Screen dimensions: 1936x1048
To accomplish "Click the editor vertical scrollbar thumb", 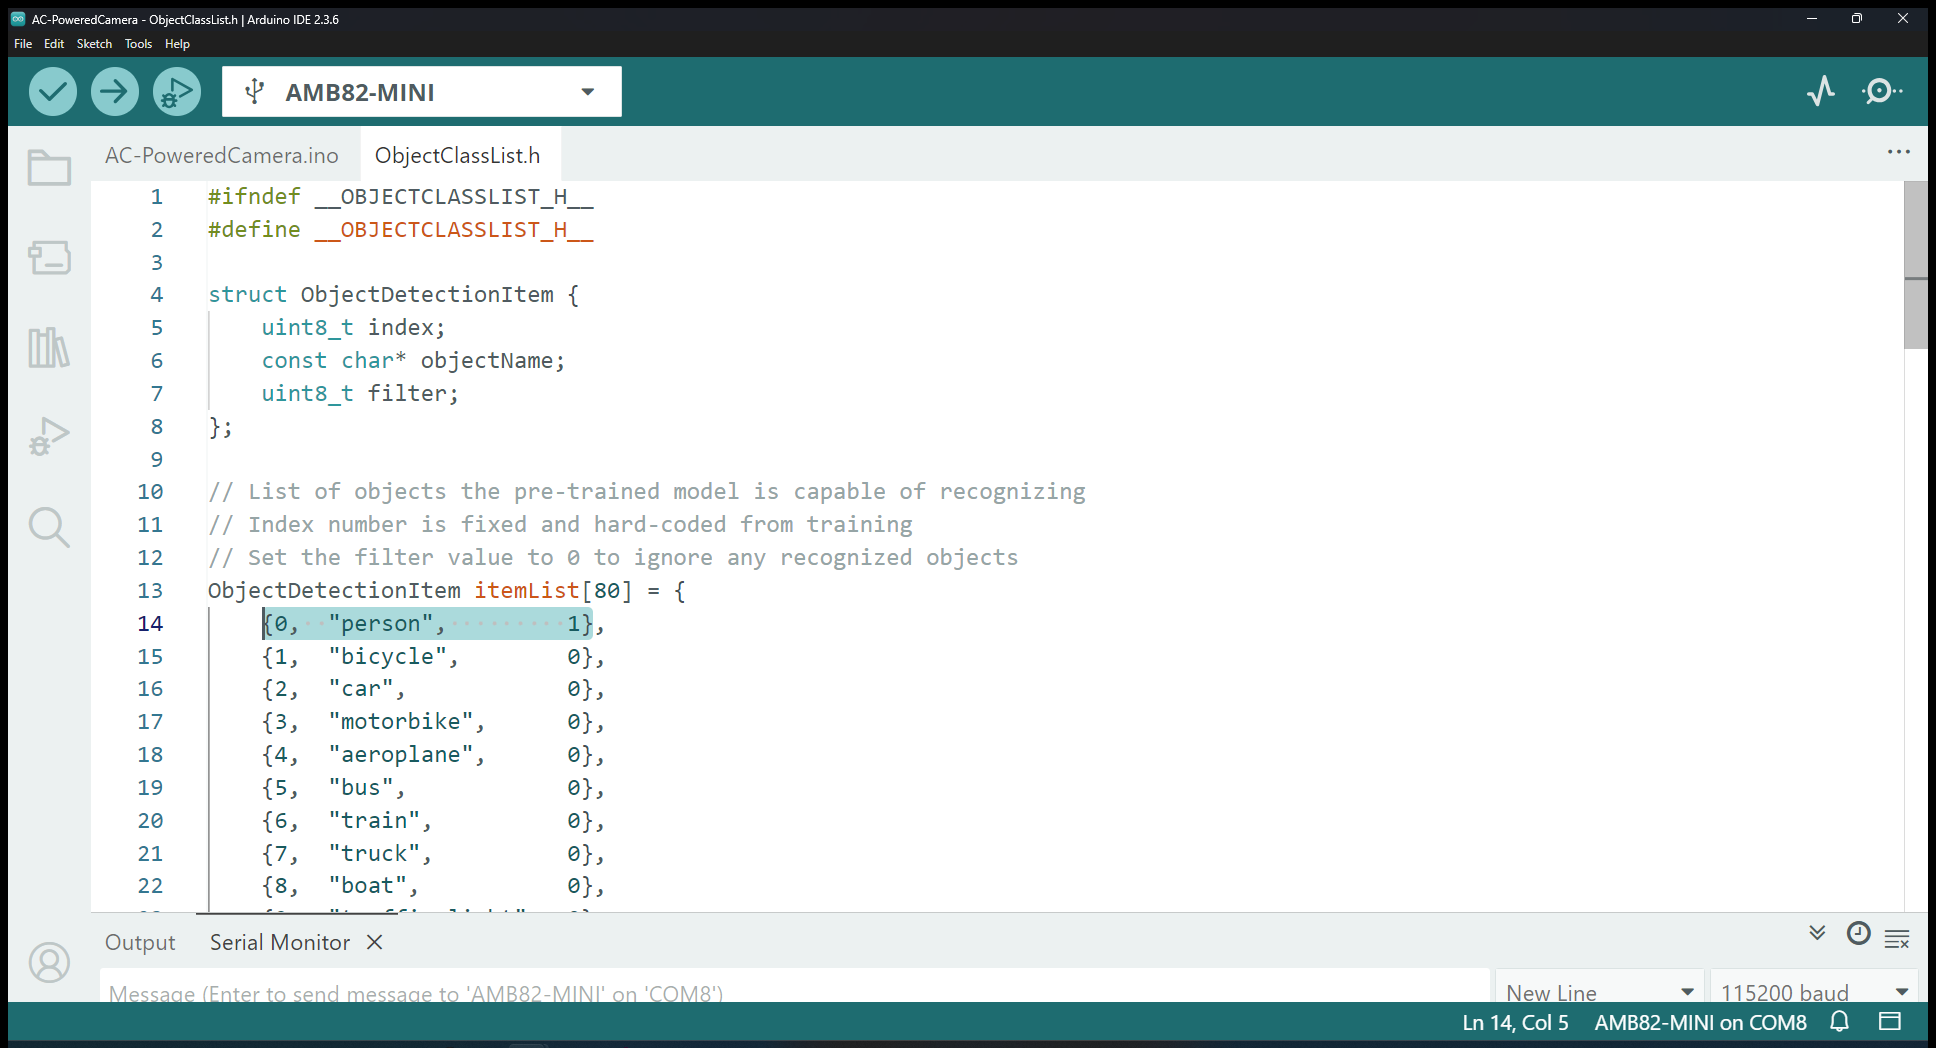I will click(x=1915, y=265).
